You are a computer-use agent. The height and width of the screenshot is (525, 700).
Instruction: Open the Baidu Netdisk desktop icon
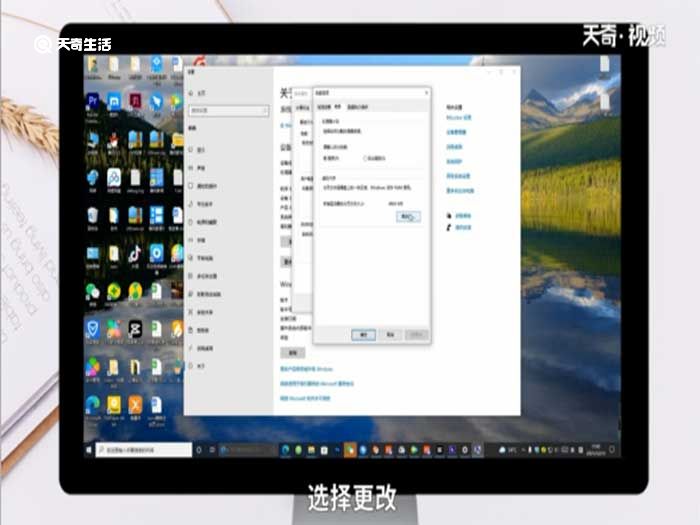[114, 178]
